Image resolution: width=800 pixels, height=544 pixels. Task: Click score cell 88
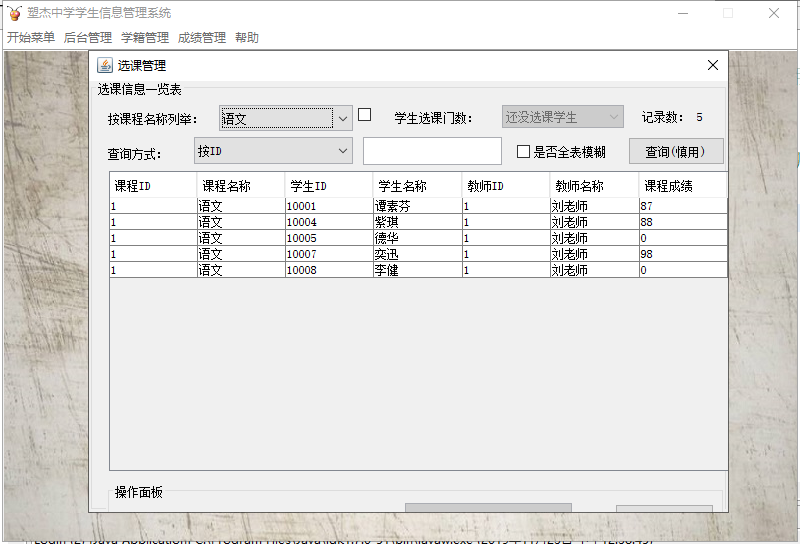coord(683,222)
